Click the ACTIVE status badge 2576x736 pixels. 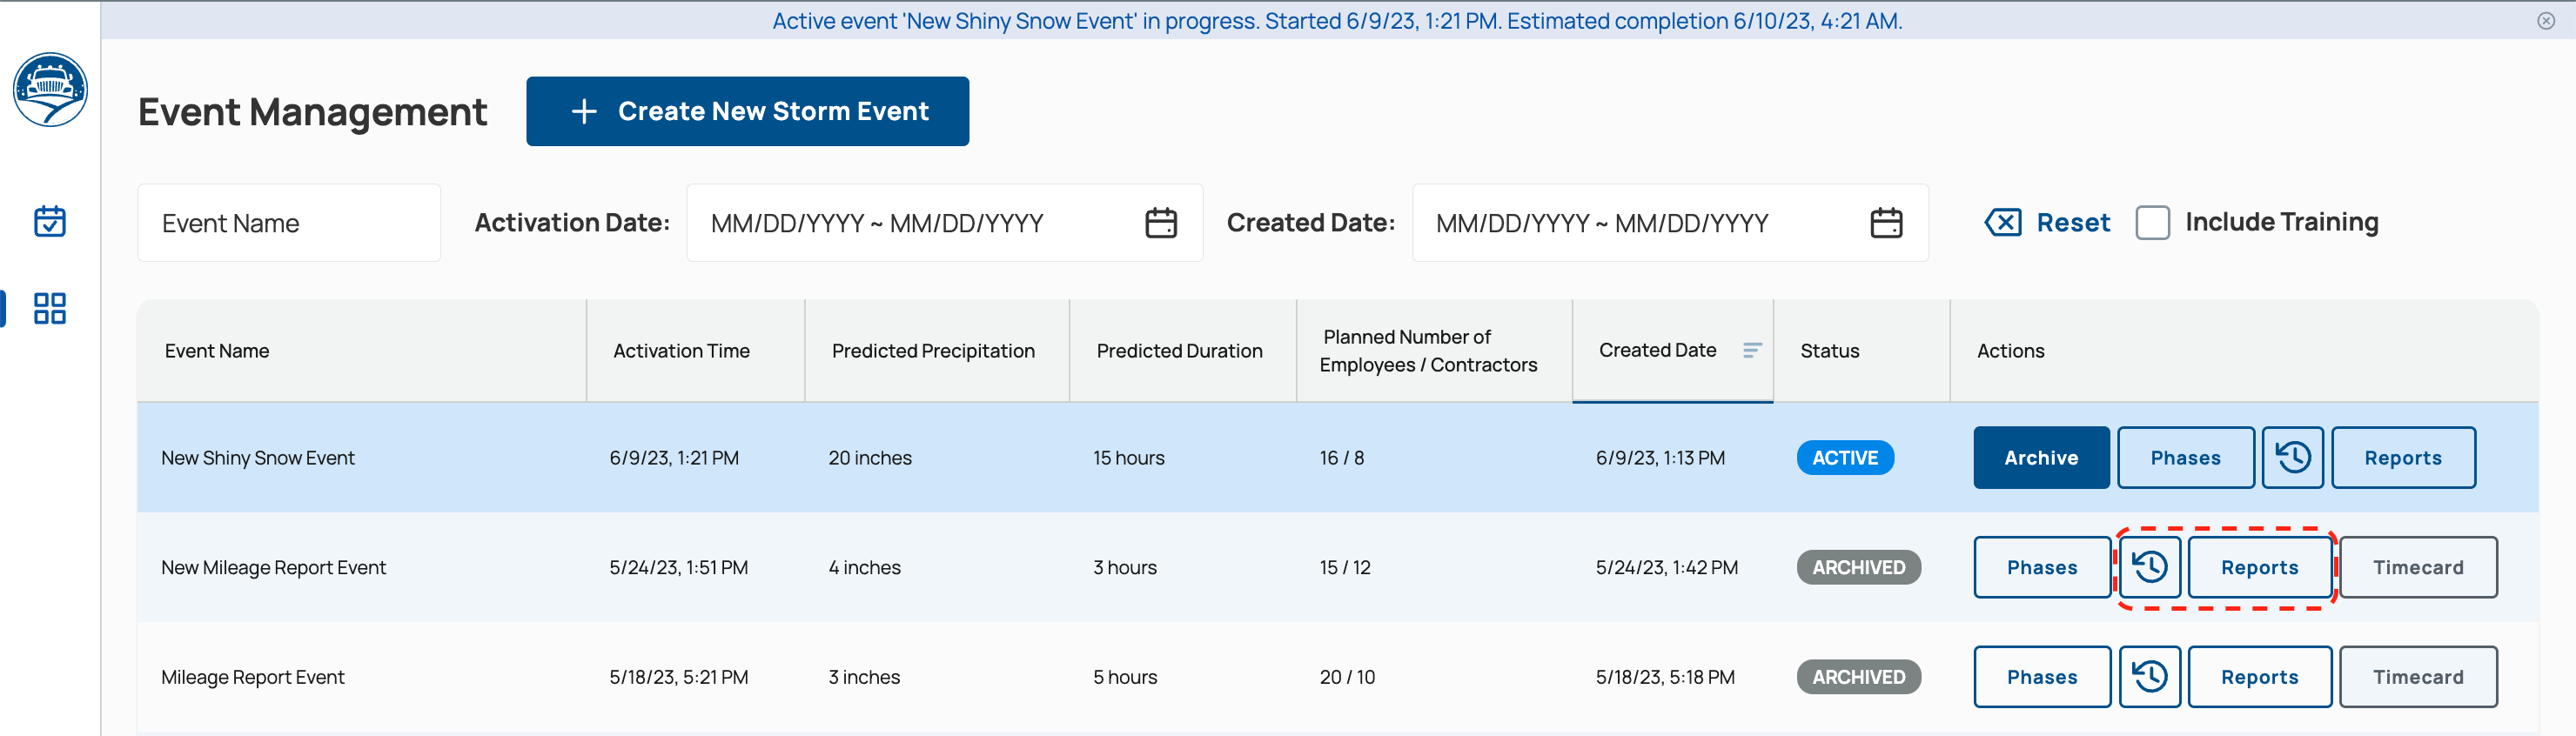[x=1845, y=458]
